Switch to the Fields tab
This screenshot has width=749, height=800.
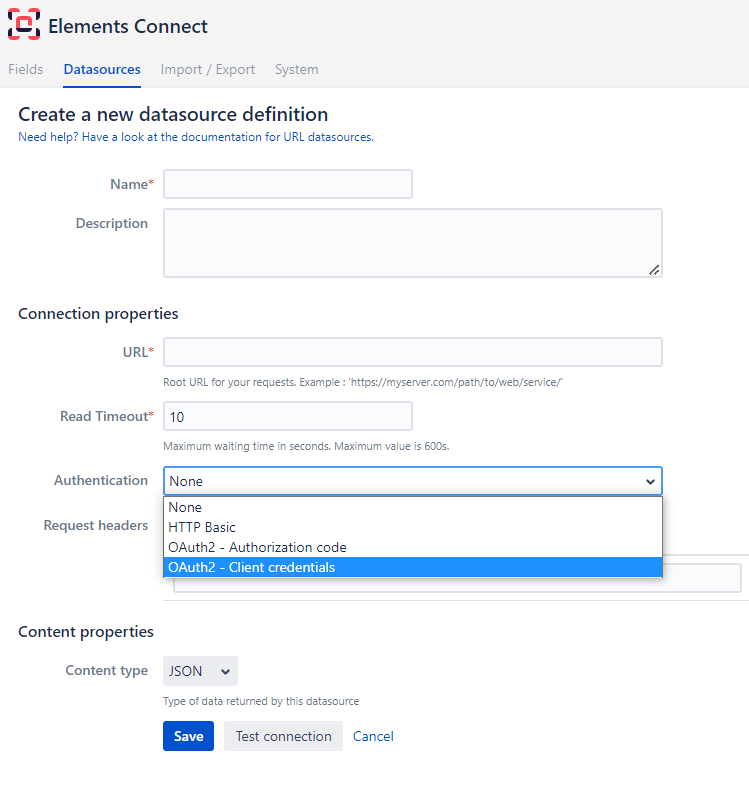coord(26,70)
